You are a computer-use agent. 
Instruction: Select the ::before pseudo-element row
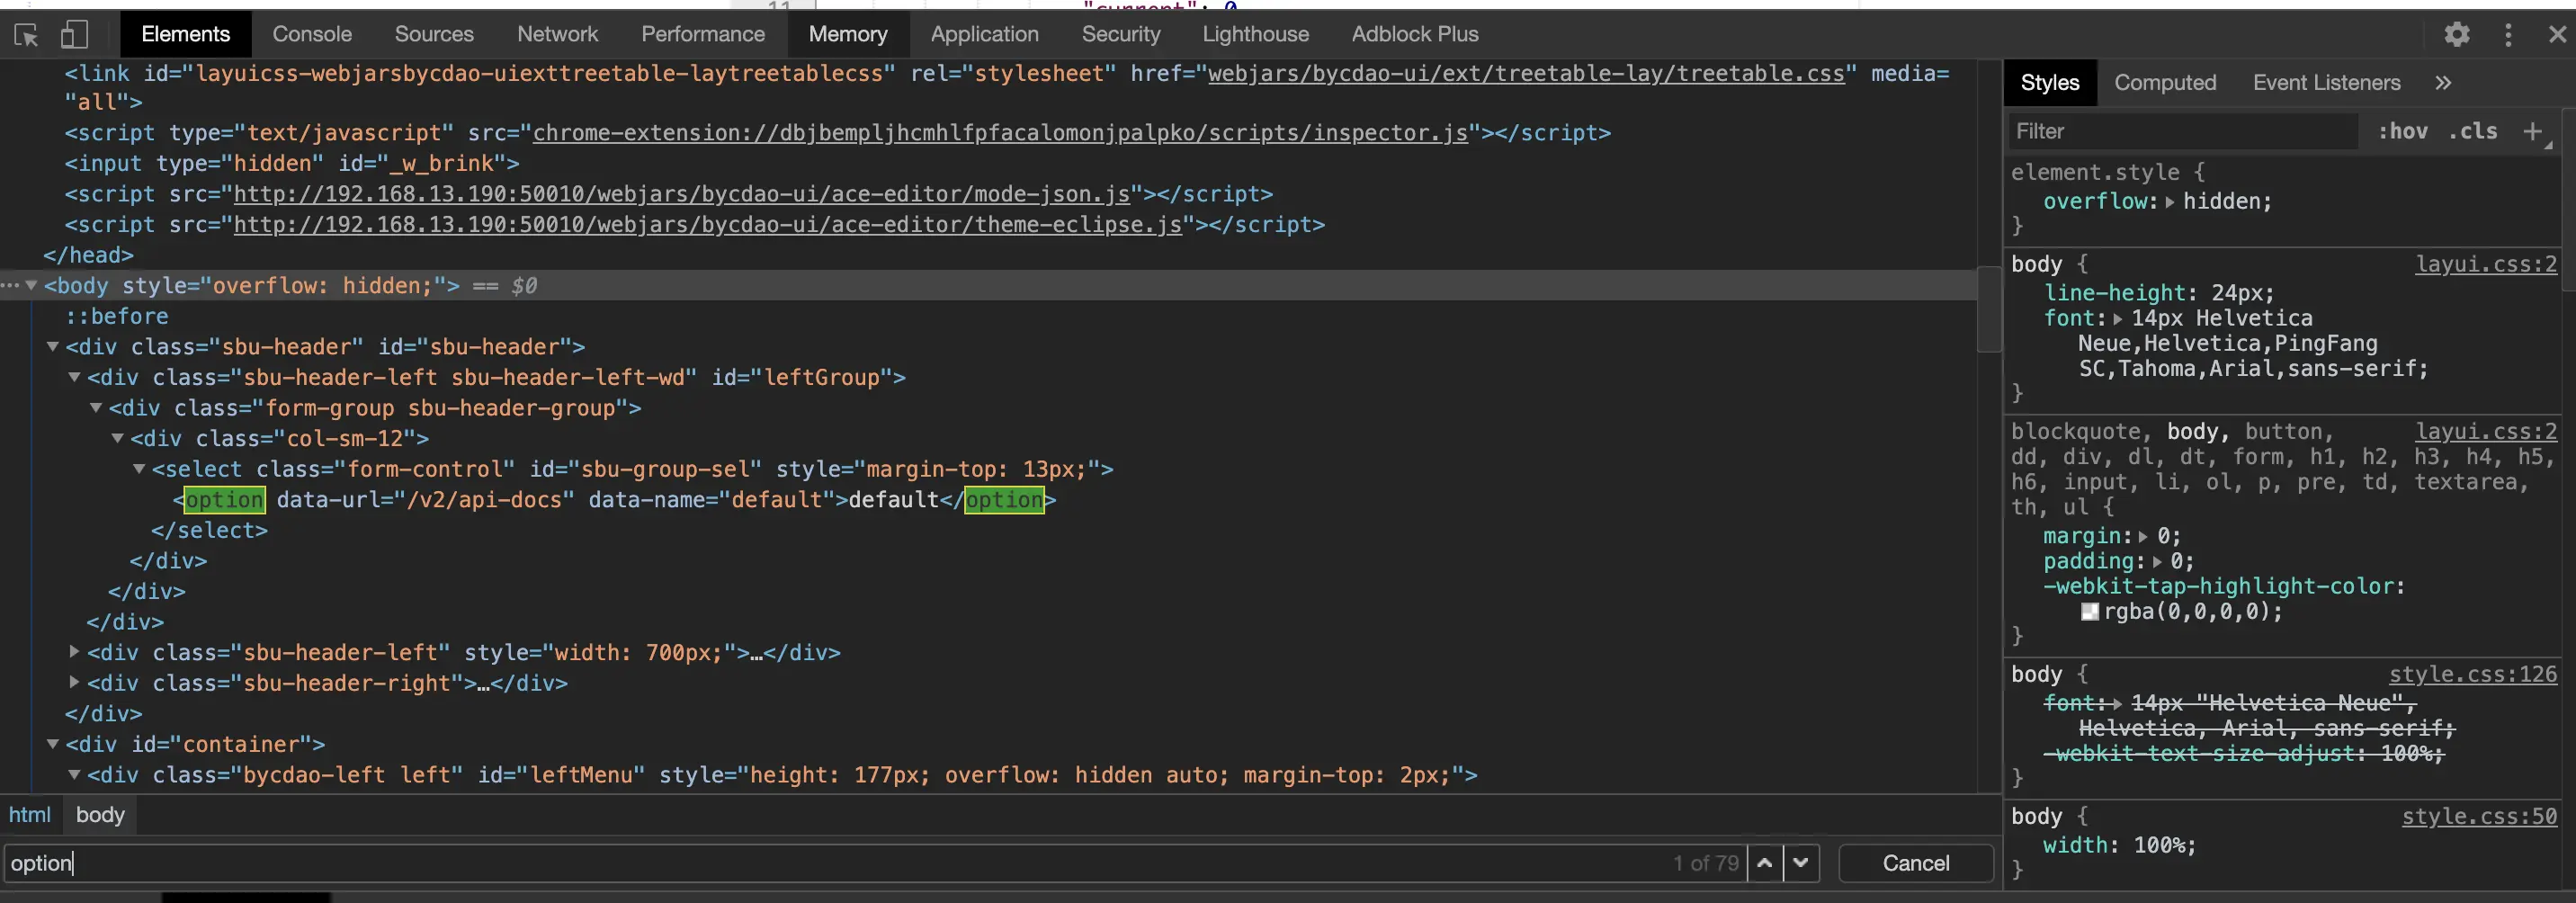click(117, 316)
